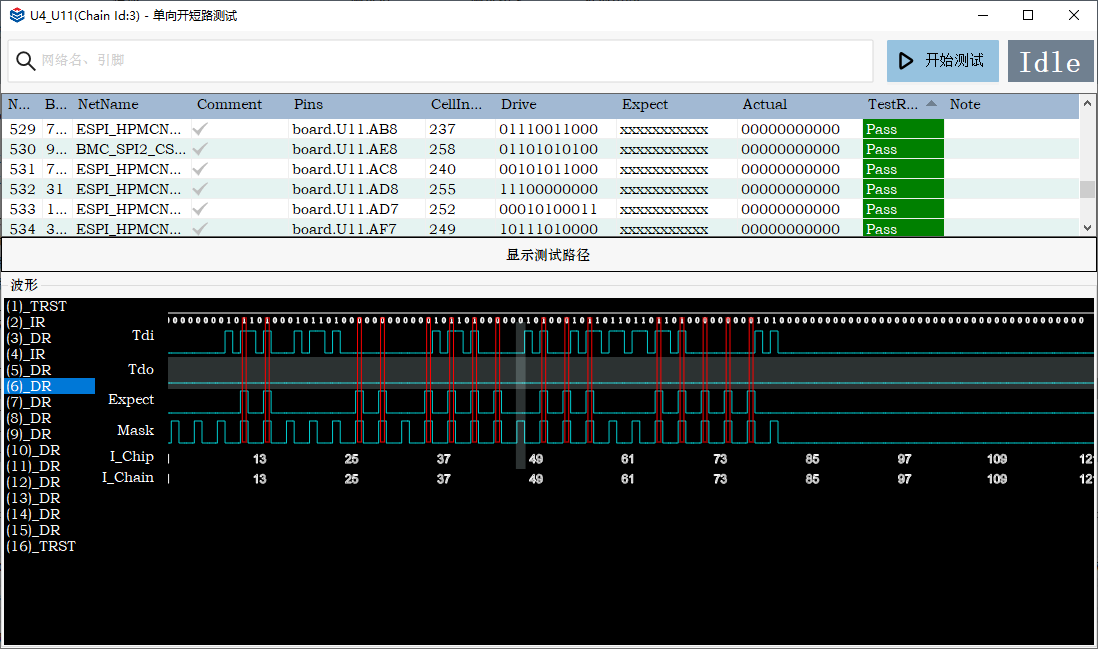Focus the net name and pin search field
This screenshot has width=1098, height=649.
(440, 61)
